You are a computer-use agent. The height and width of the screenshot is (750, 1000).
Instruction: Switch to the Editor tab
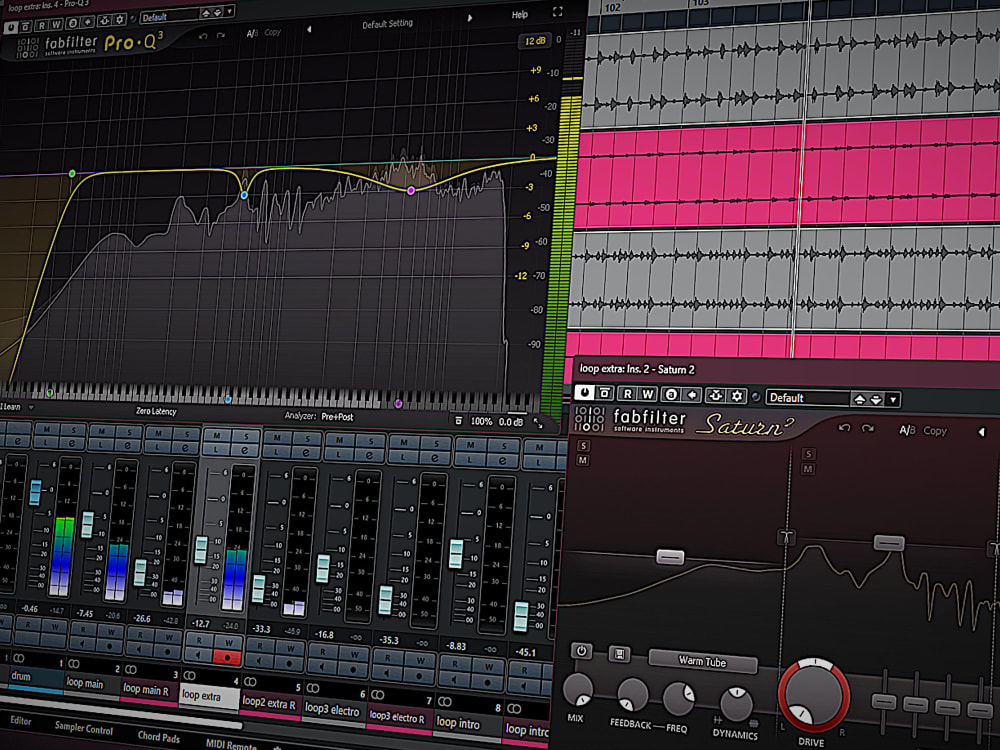[x=20, y=720]
